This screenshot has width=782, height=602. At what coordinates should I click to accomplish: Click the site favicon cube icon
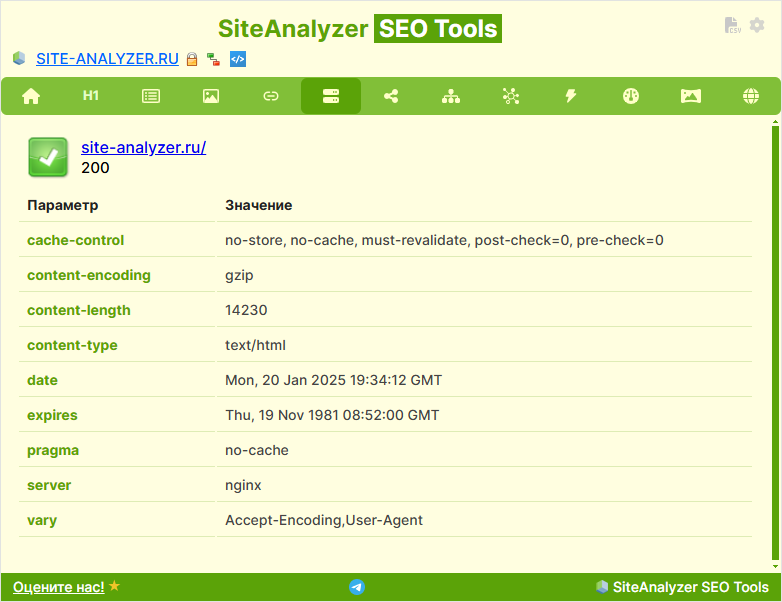click(19, 58)
